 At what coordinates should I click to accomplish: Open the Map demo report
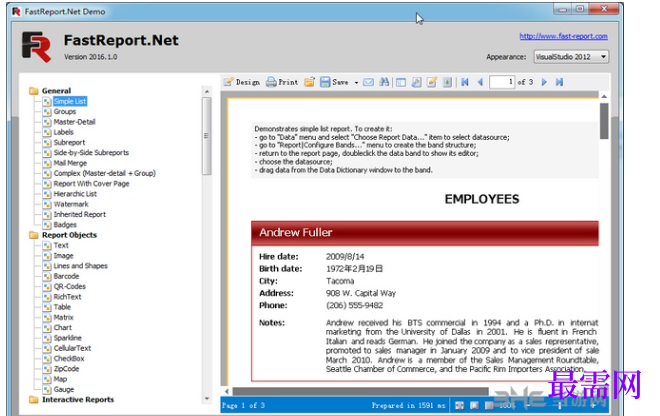[60, 379]
